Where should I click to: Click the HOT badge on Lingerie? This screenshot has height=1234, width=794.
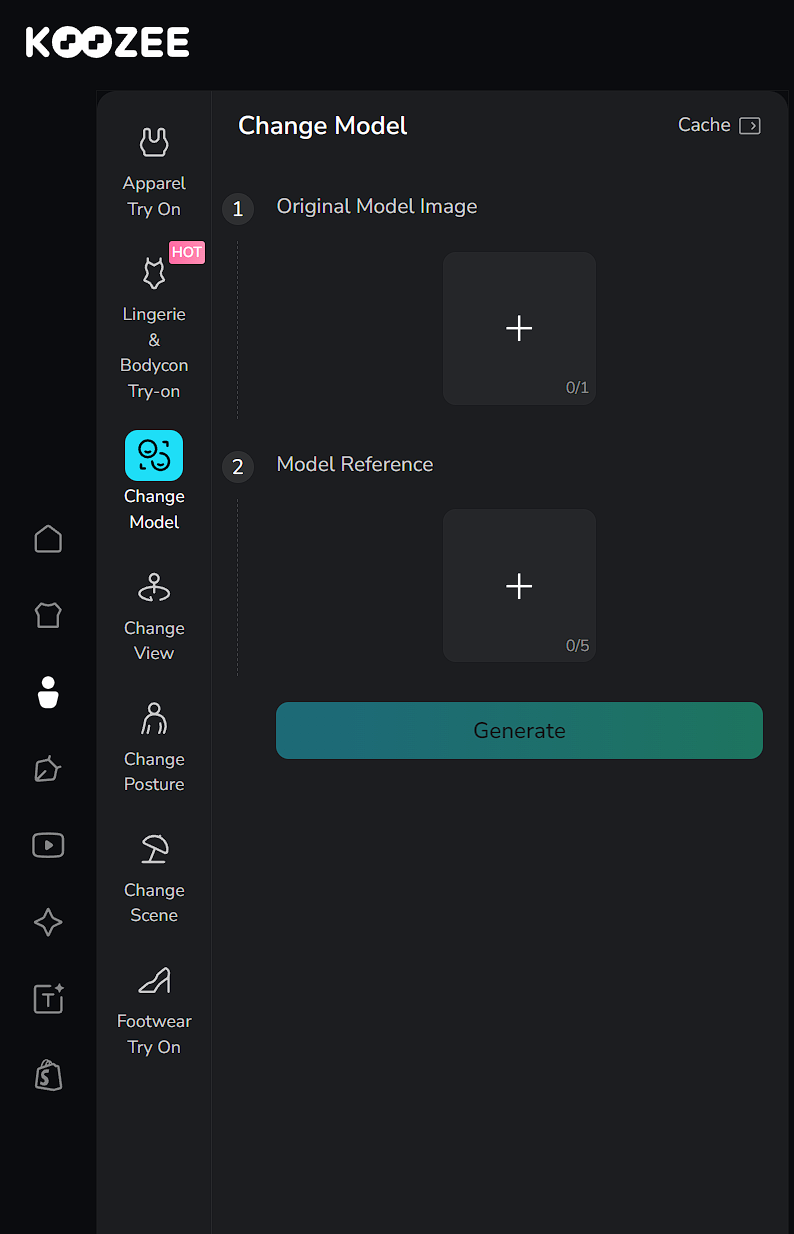pos(187,252)
